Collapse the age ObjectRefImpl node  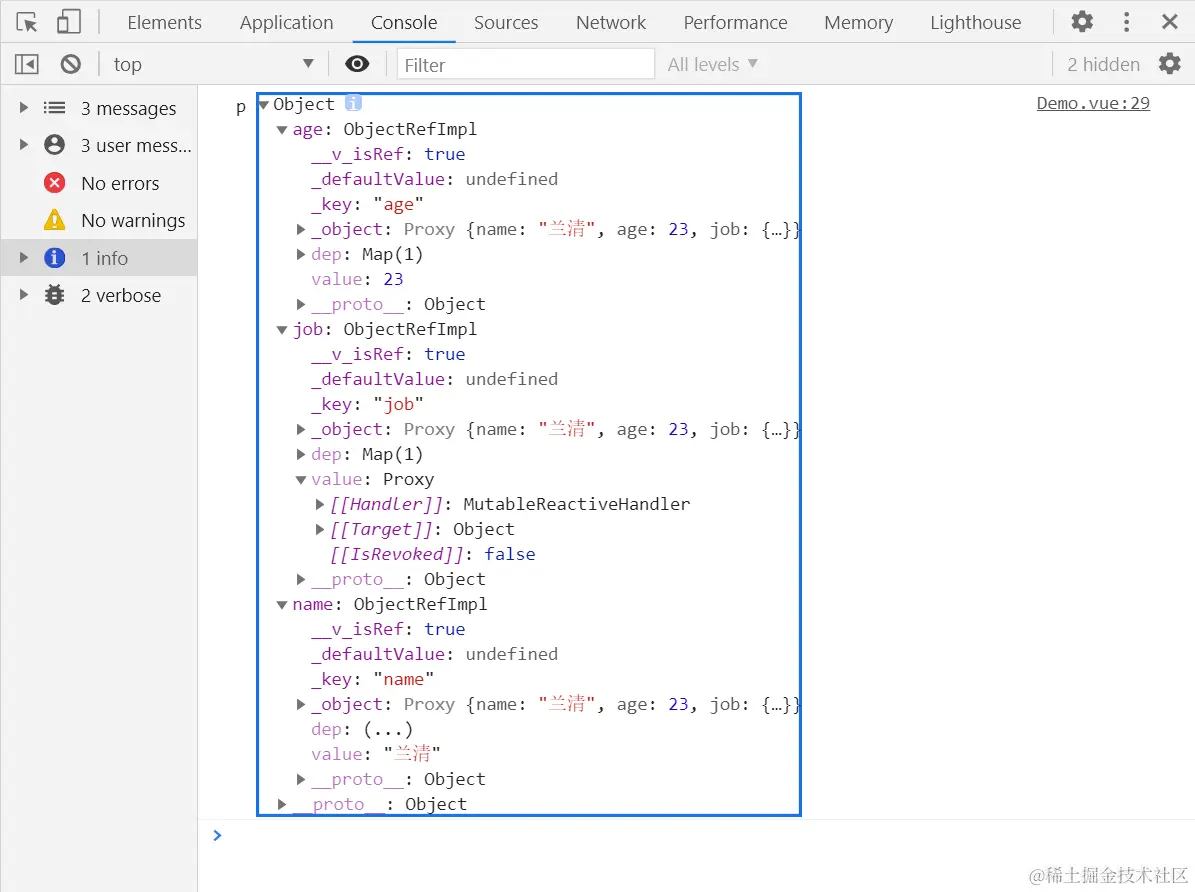coord(282,130)
